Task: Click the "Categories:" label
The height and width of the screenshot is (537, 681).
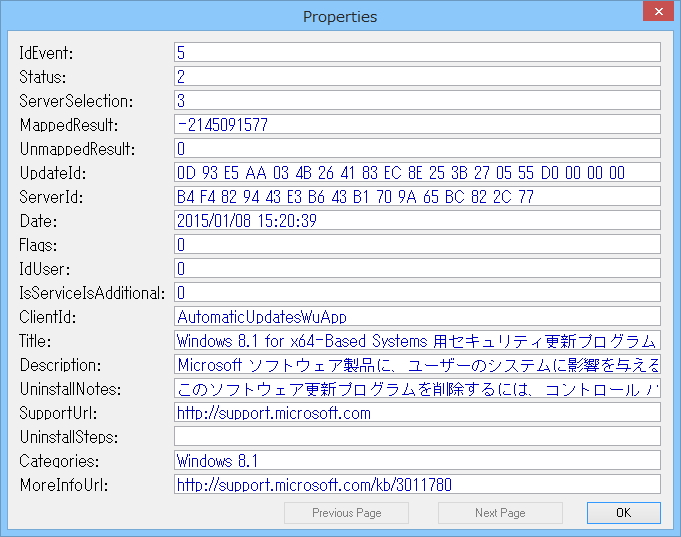Action: pyautogui.click(x=59, y=461)
